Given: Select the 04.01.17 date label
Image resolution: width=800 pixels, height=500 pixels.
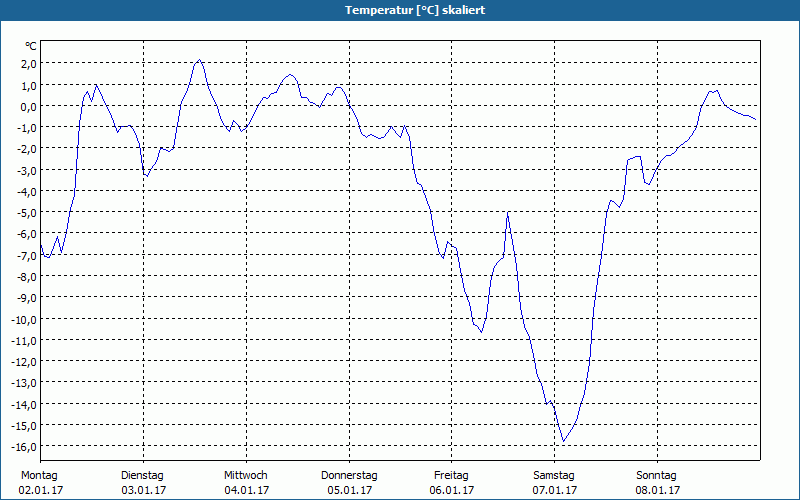Looking at the screenshot, I should point(247,490).
